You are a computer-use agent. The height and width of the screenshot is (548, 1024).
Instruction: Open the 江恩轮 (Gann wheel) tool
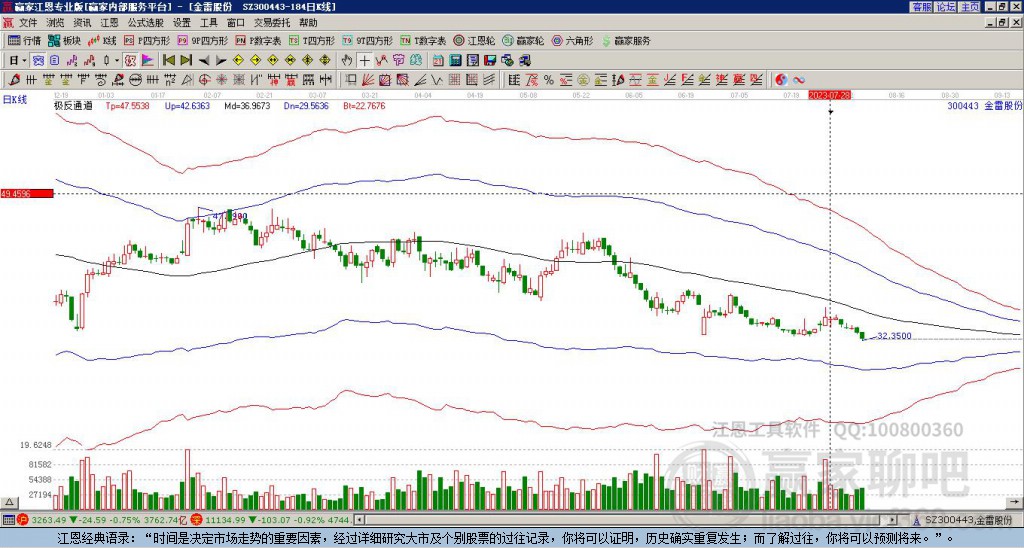(475, 40)
